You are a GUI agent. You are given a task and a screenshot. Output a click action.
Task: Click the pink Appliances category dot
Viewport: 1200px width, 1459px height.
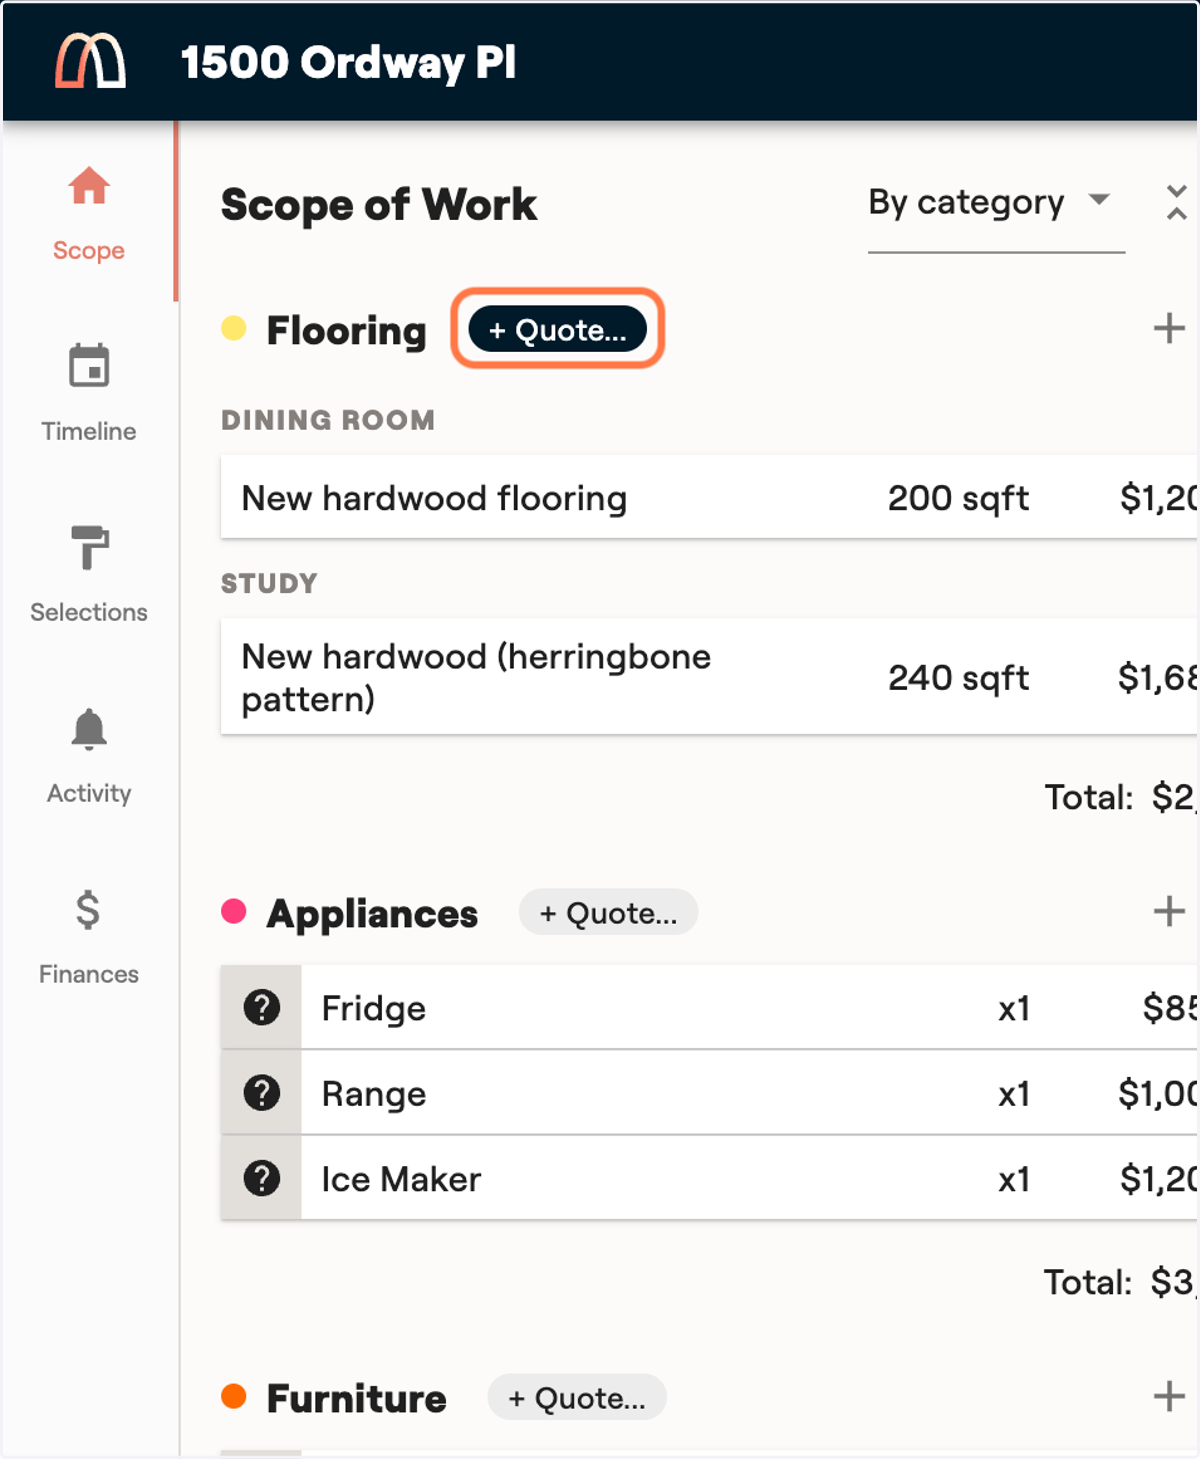pyautogui.click(x=234, y=911)
